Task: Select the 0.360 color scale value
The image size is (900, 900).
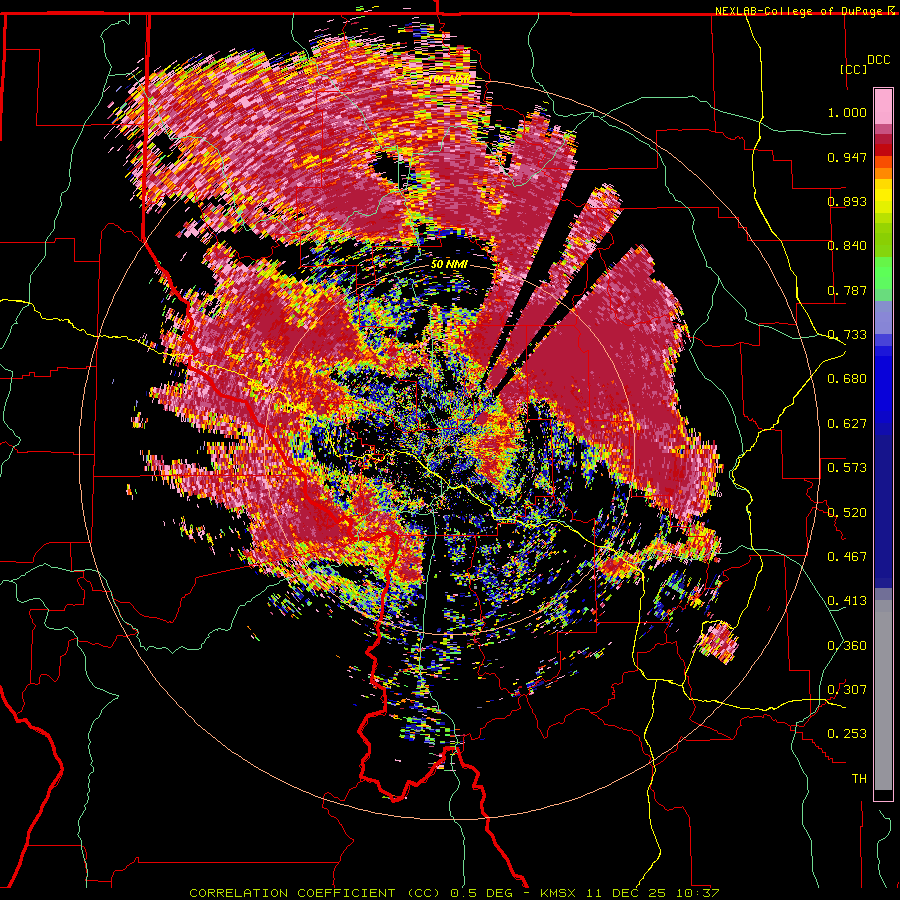Action: pyautogui.click(x=847, y=646)
